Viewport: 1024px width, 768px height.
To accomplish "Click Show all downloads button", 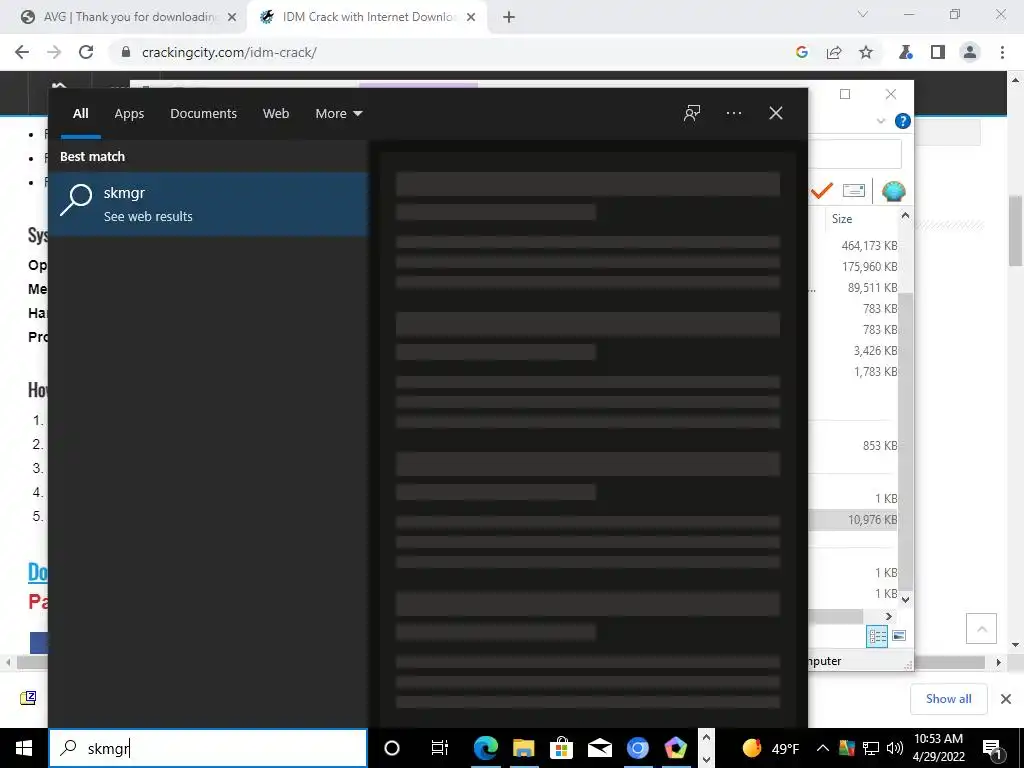I will click(948, 699).
